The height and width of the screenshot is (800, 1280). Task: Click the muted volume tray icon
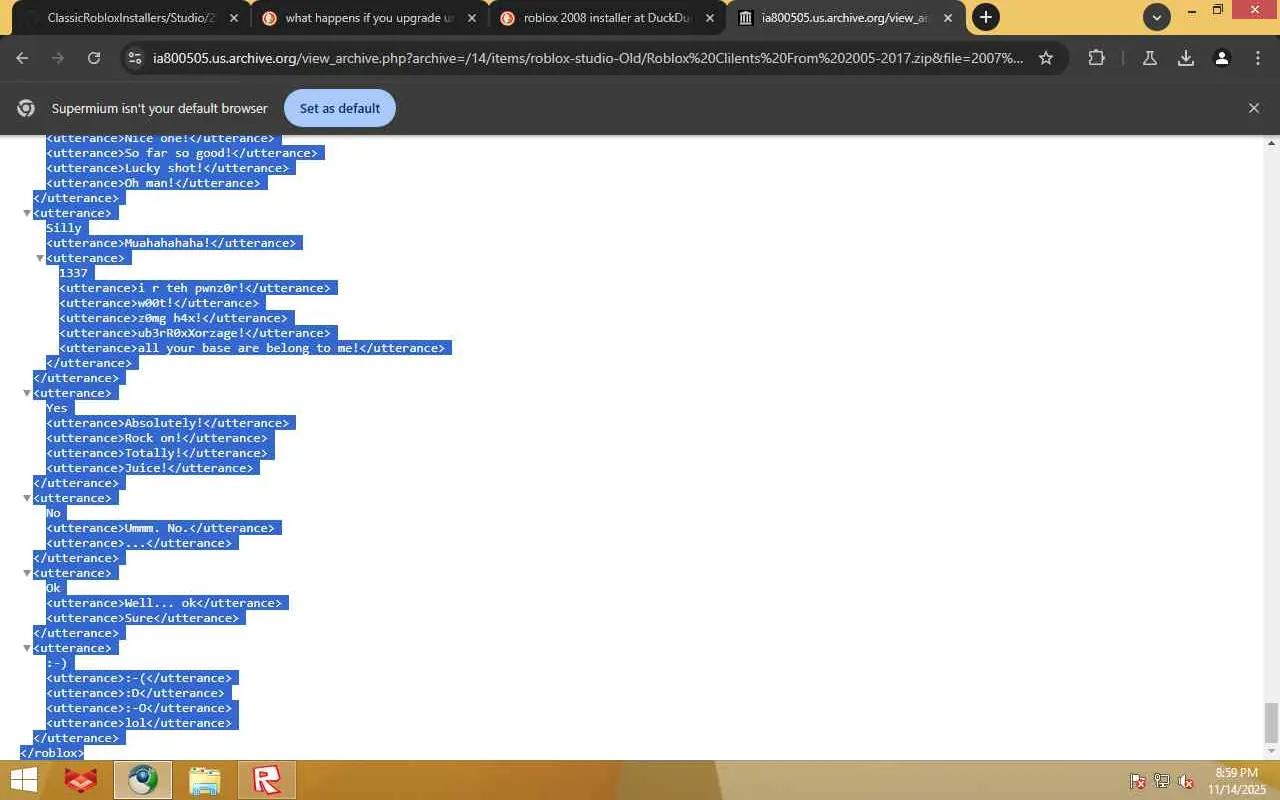pos(1187,781)
